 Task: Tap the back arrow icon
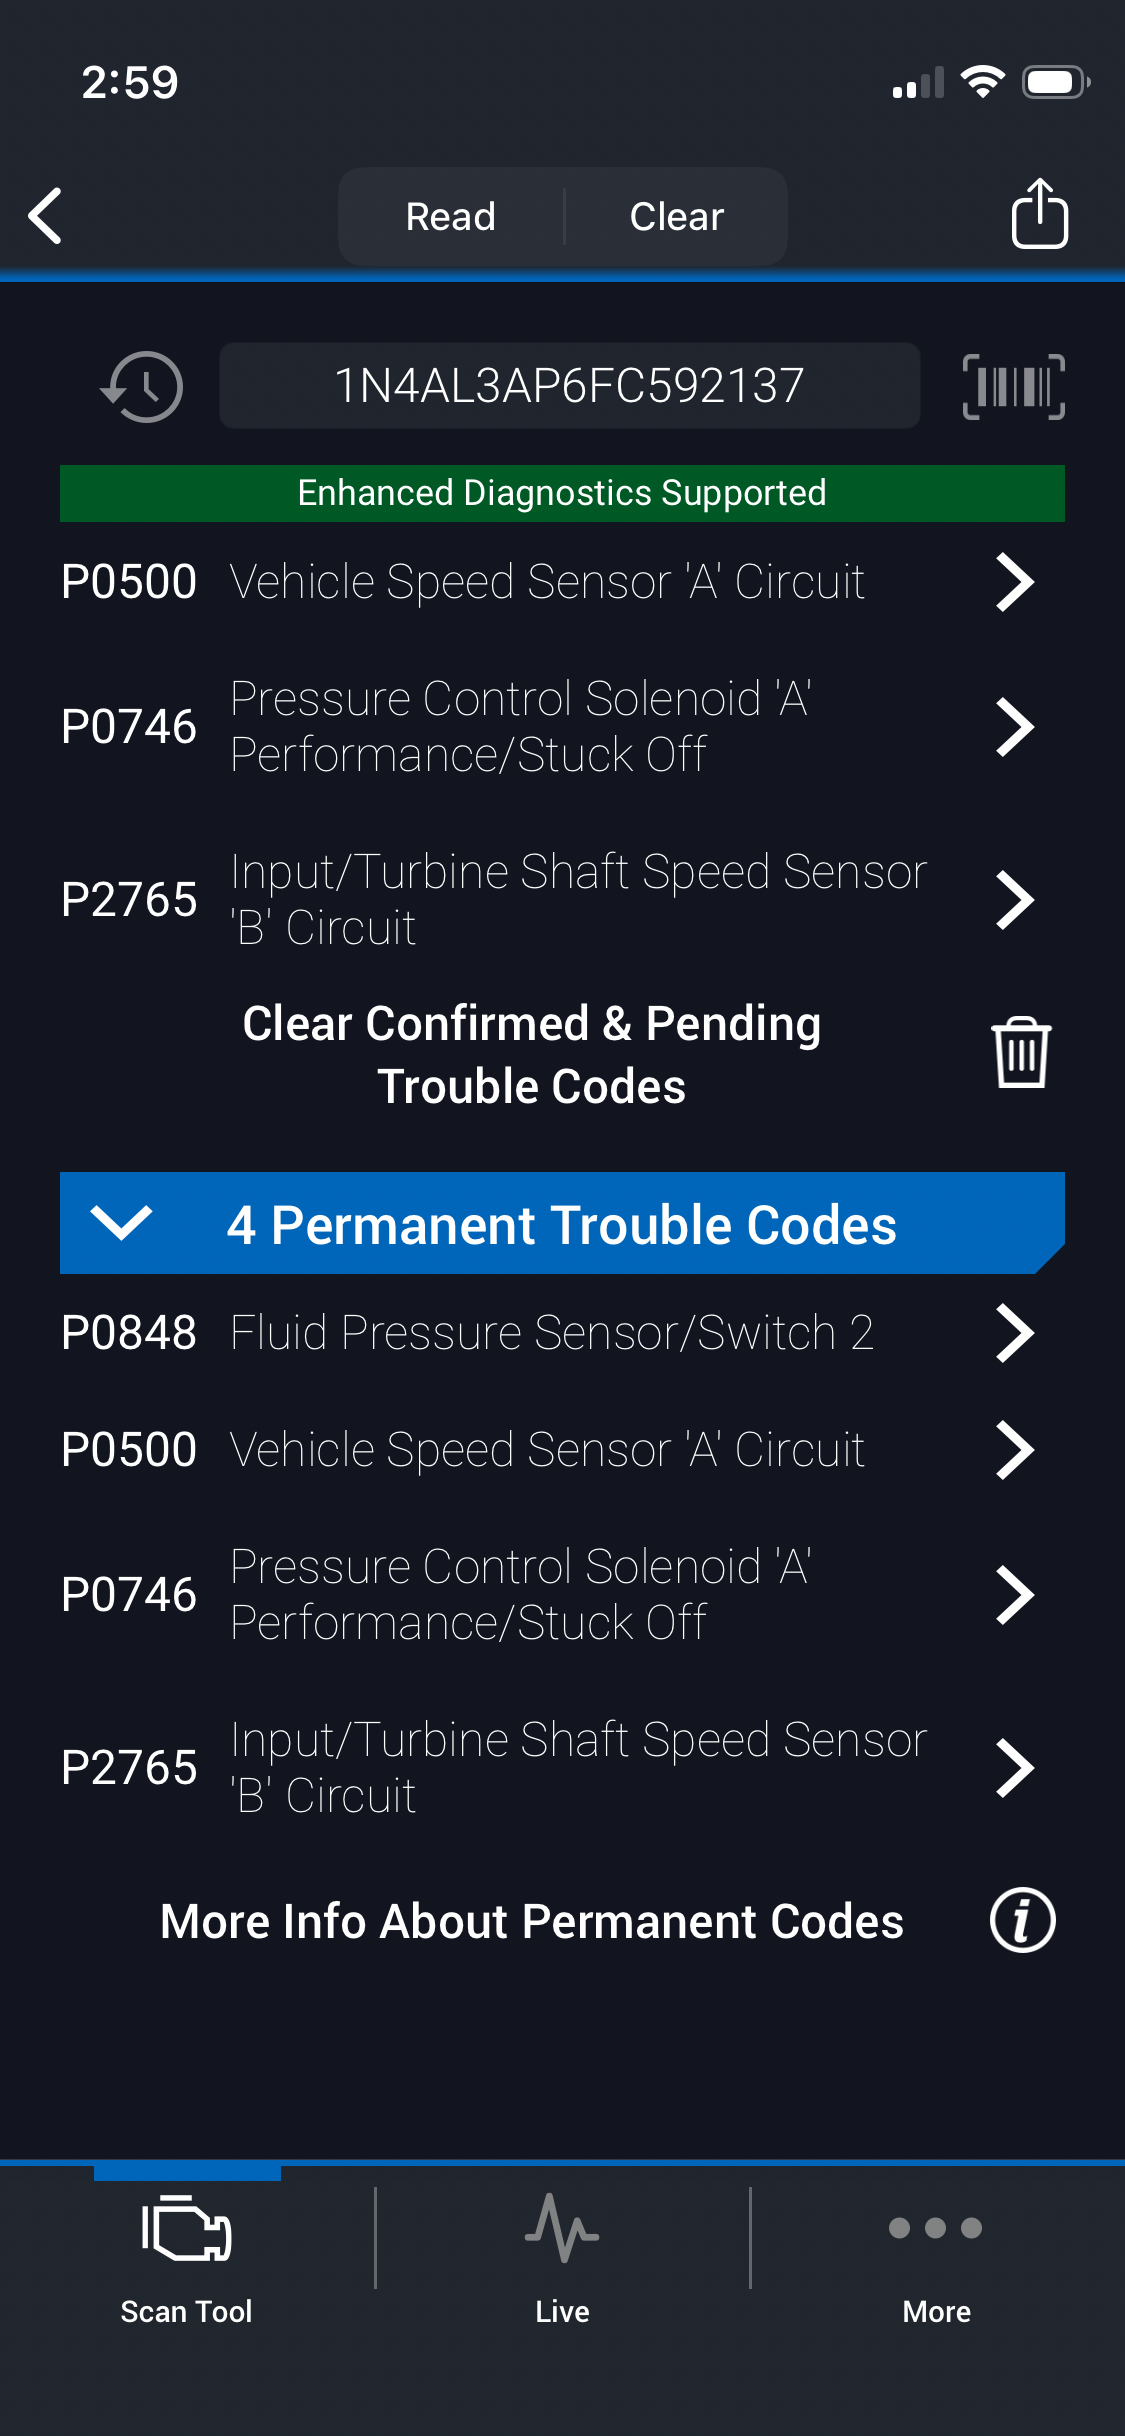click(46, 215)
